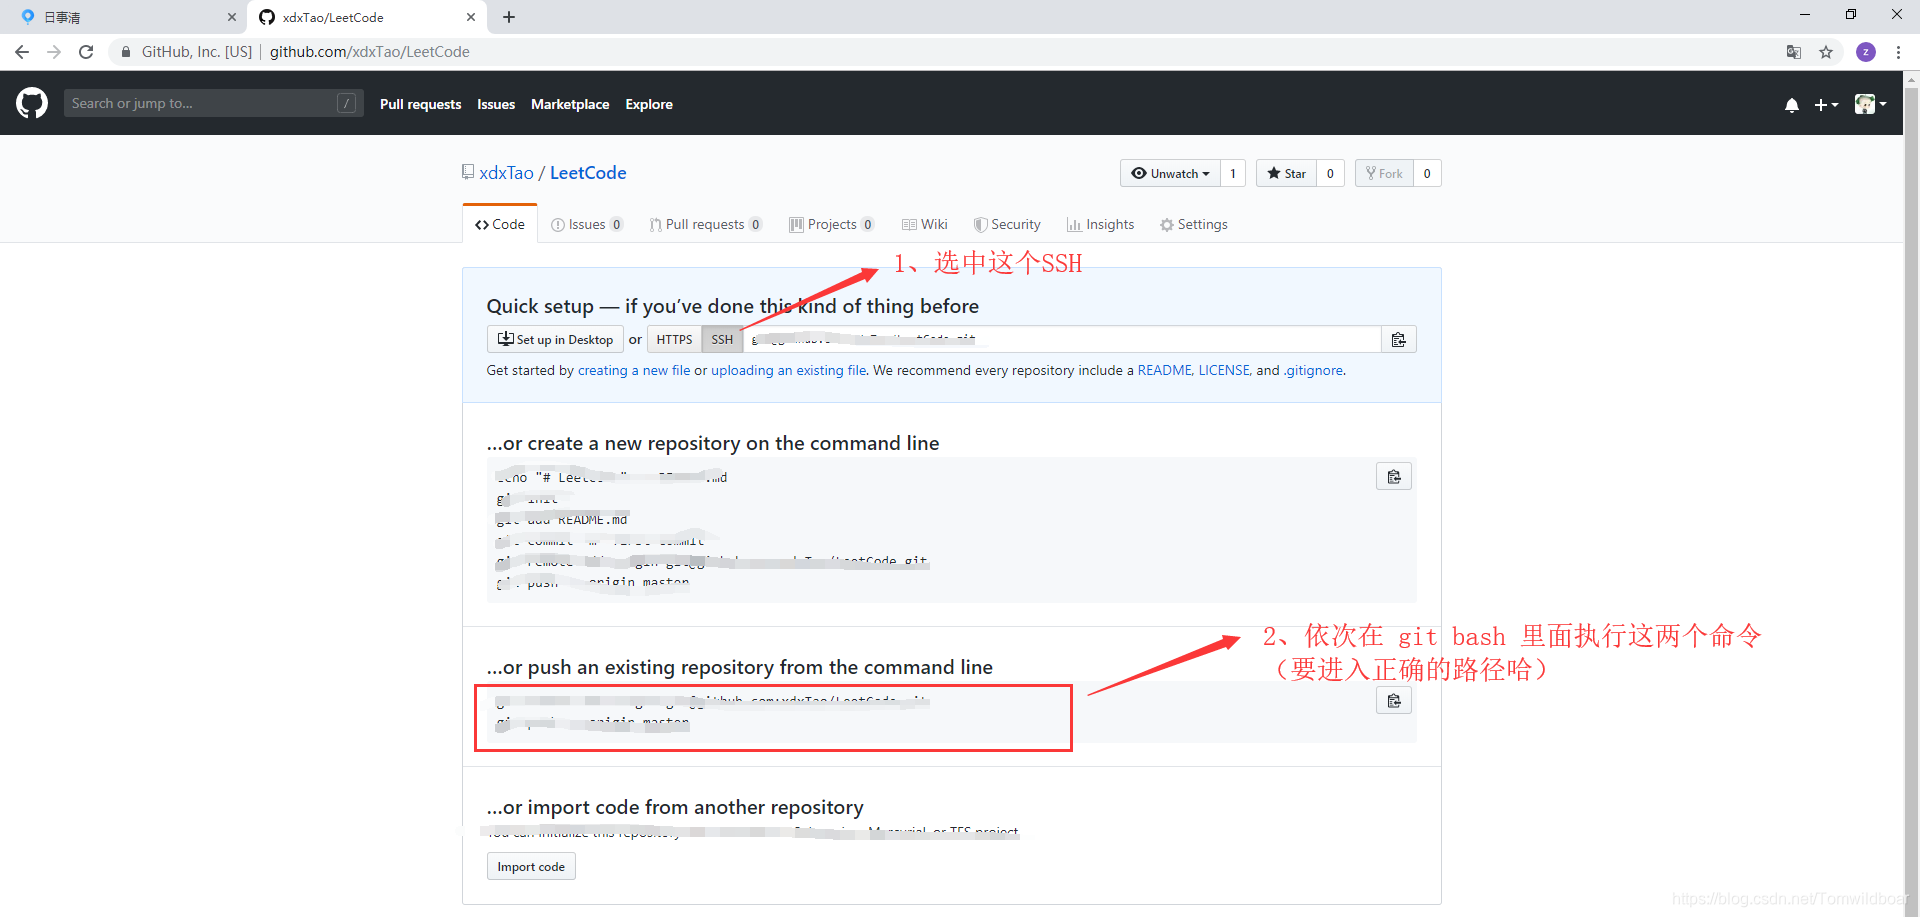Select the SSH protocol toggle
The width and height of the screenshot is (1920, 917).
tap(722, 340)
